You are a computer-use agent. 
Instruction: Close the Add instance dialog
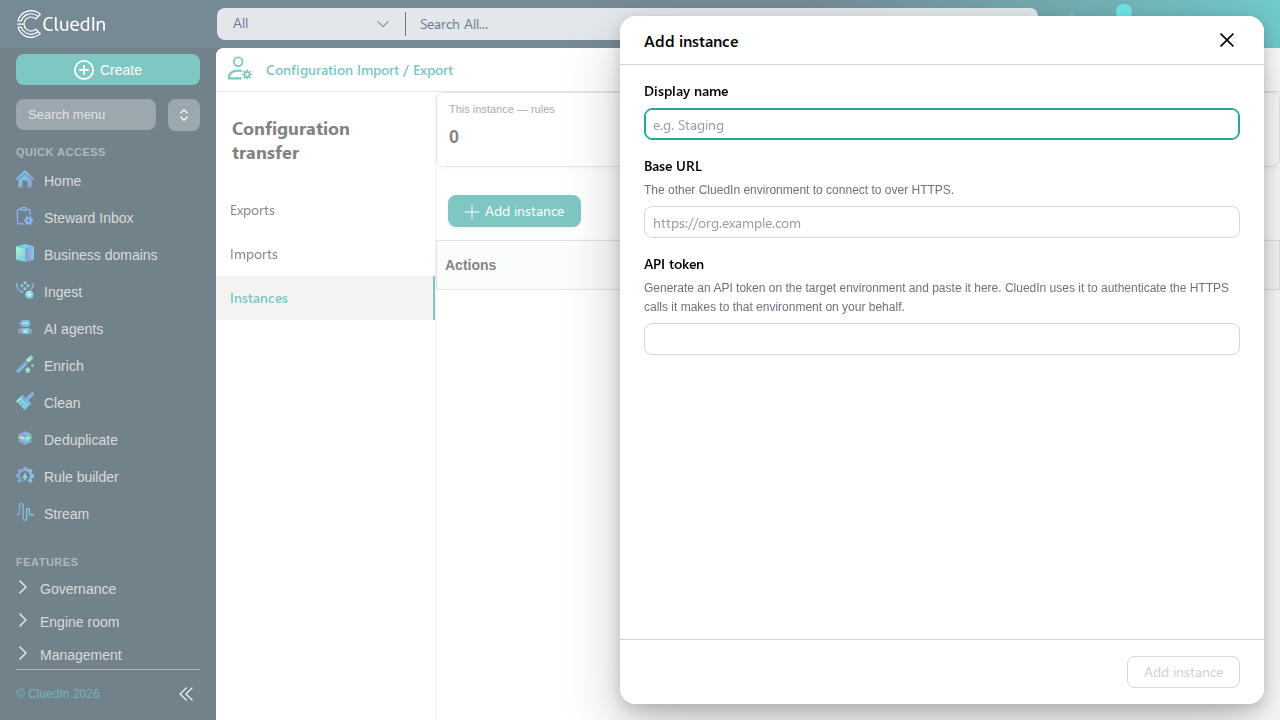click(x=1227, y=40)
